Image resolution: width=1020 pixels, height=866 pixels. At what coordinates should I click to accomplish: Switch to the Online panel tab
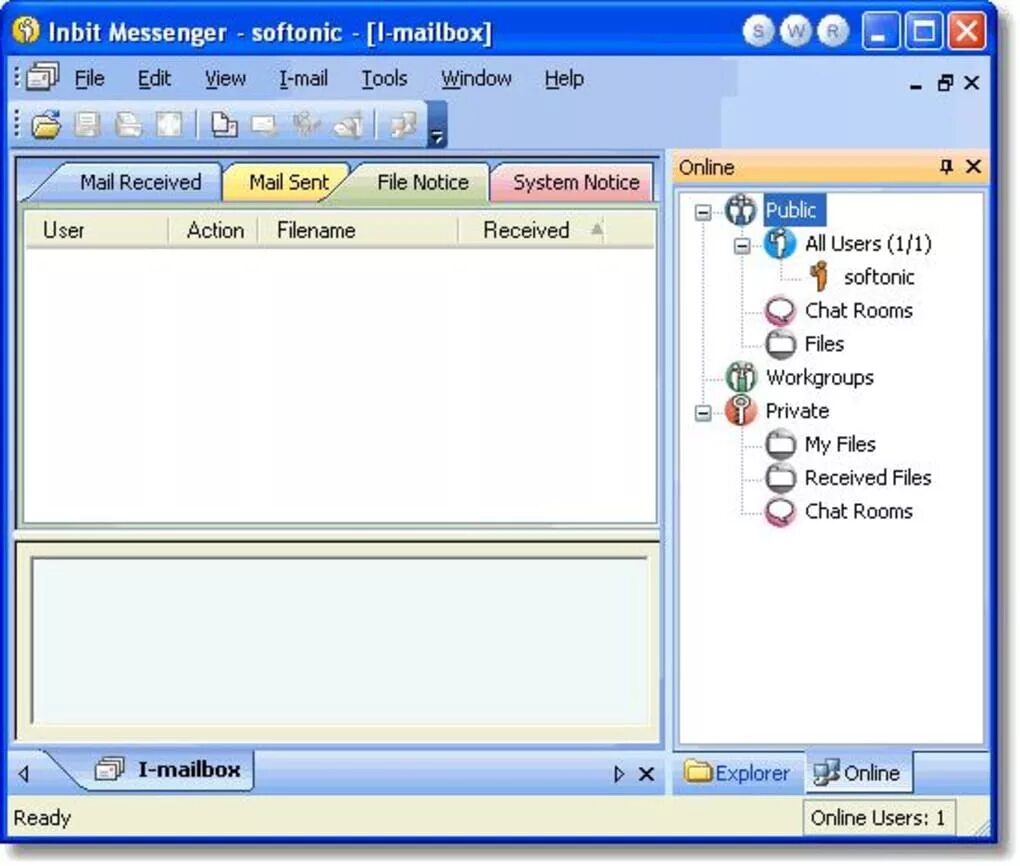[x=857, y=773]
